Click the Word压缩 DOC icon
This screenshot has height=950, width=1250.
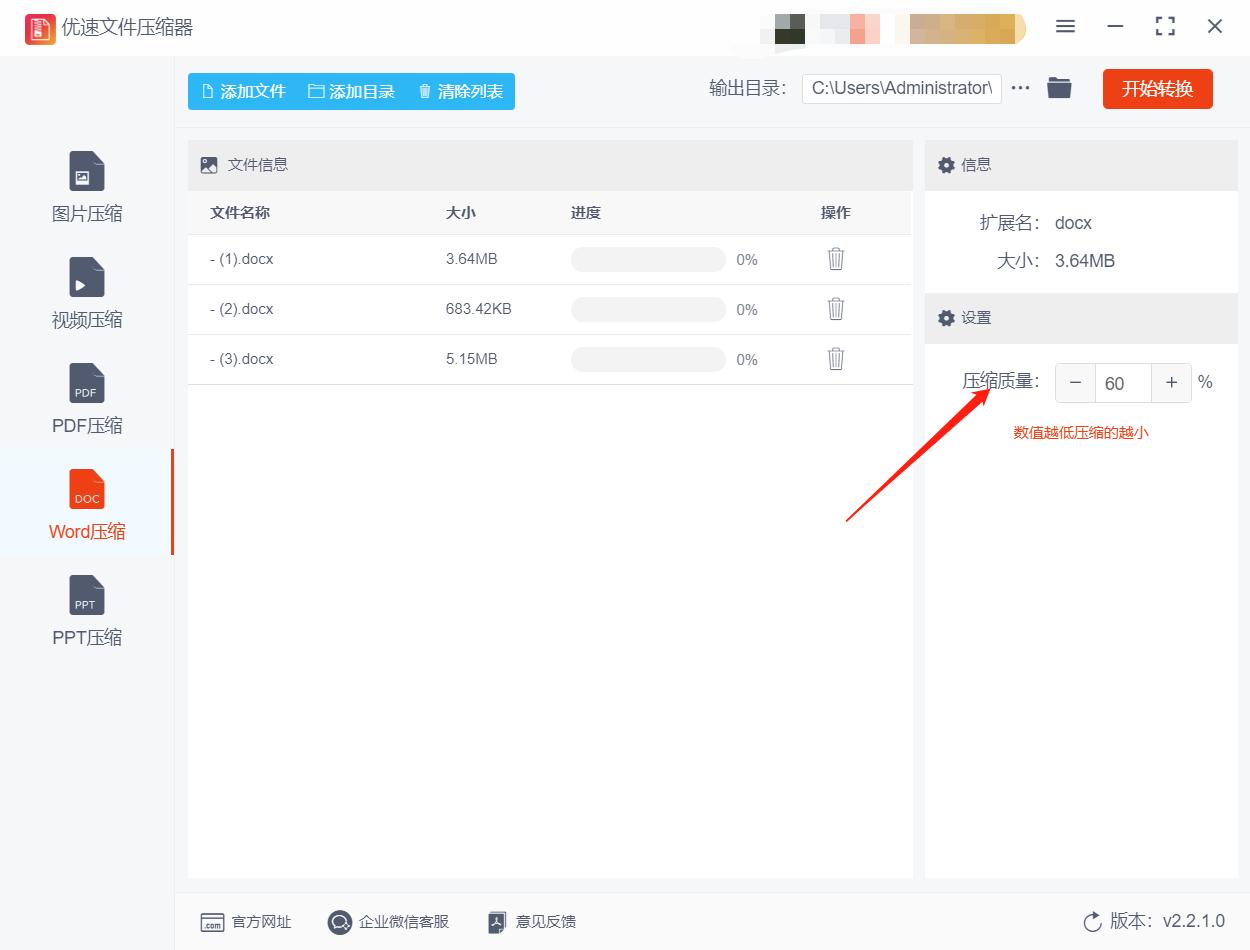(86, 489)
